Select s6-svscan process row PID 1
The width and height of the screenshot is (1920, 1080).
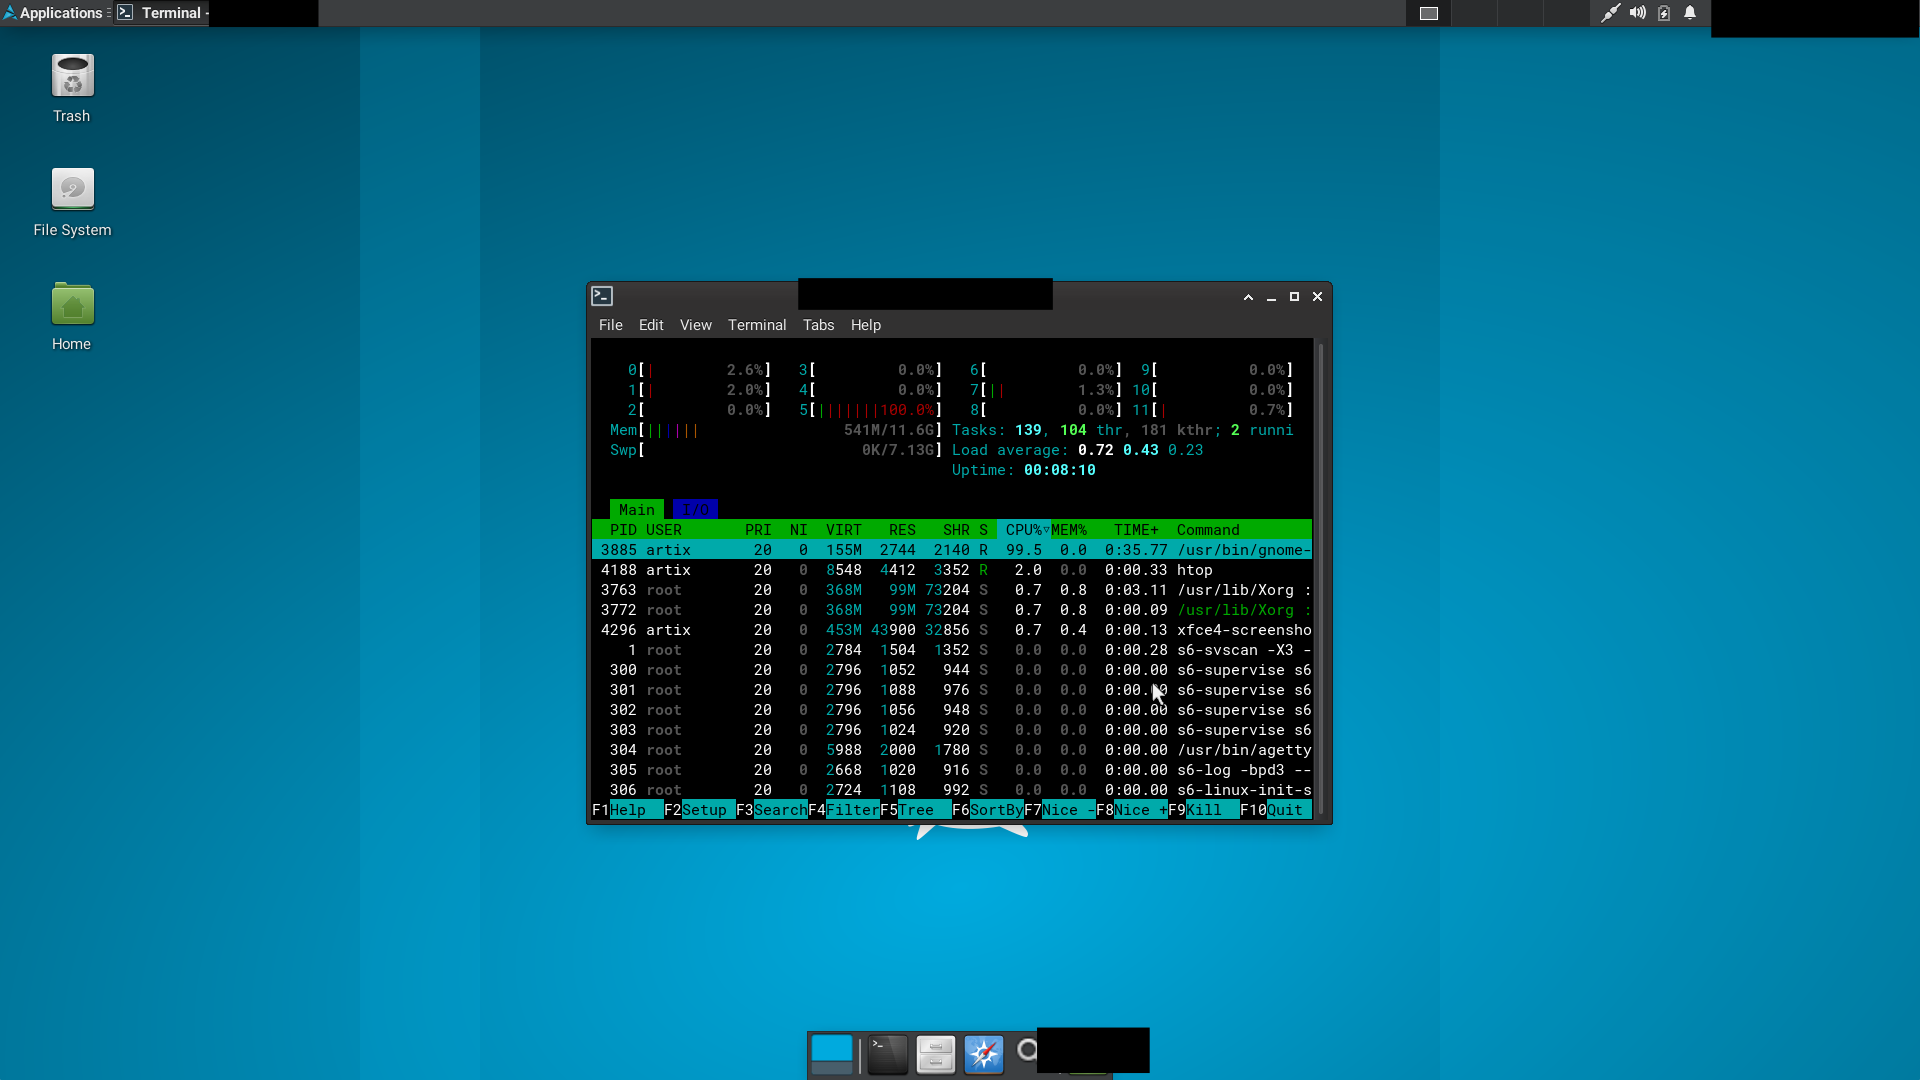952,650
